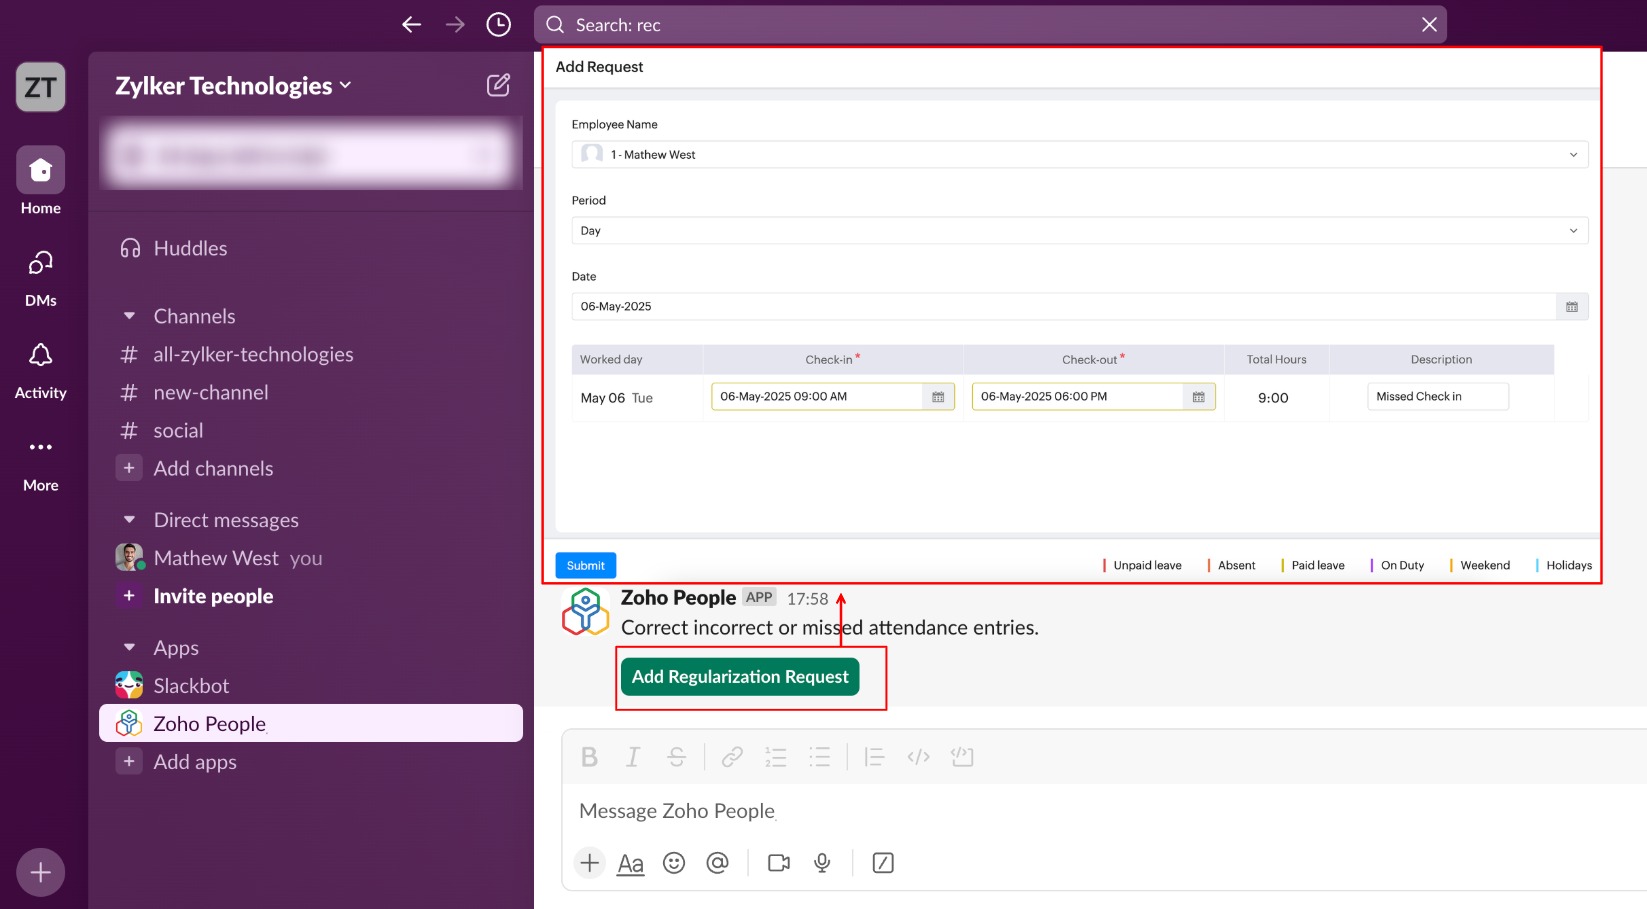Go forward in Slack history
Image resolution: width=1647 pixels, height=909 pixels.
(x=455, y=25)
